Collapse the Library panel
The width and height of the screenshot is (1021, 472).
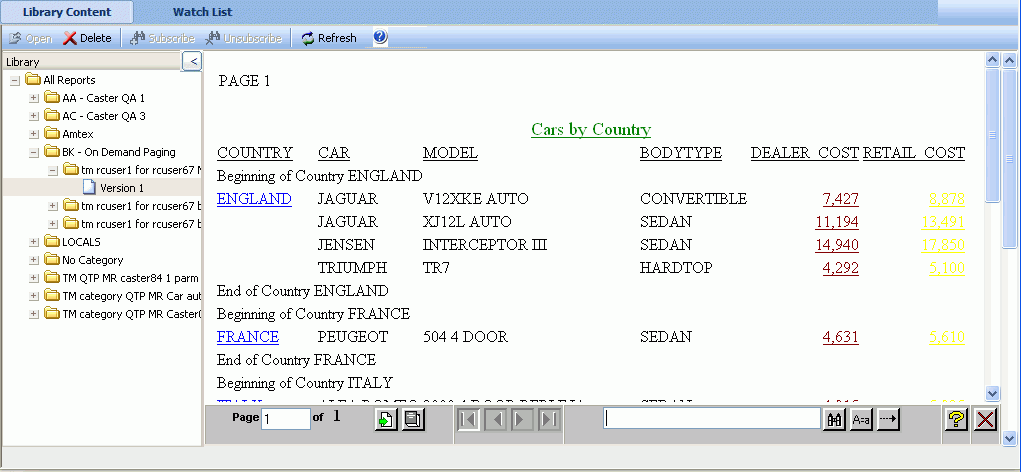(x=193, y=62)
